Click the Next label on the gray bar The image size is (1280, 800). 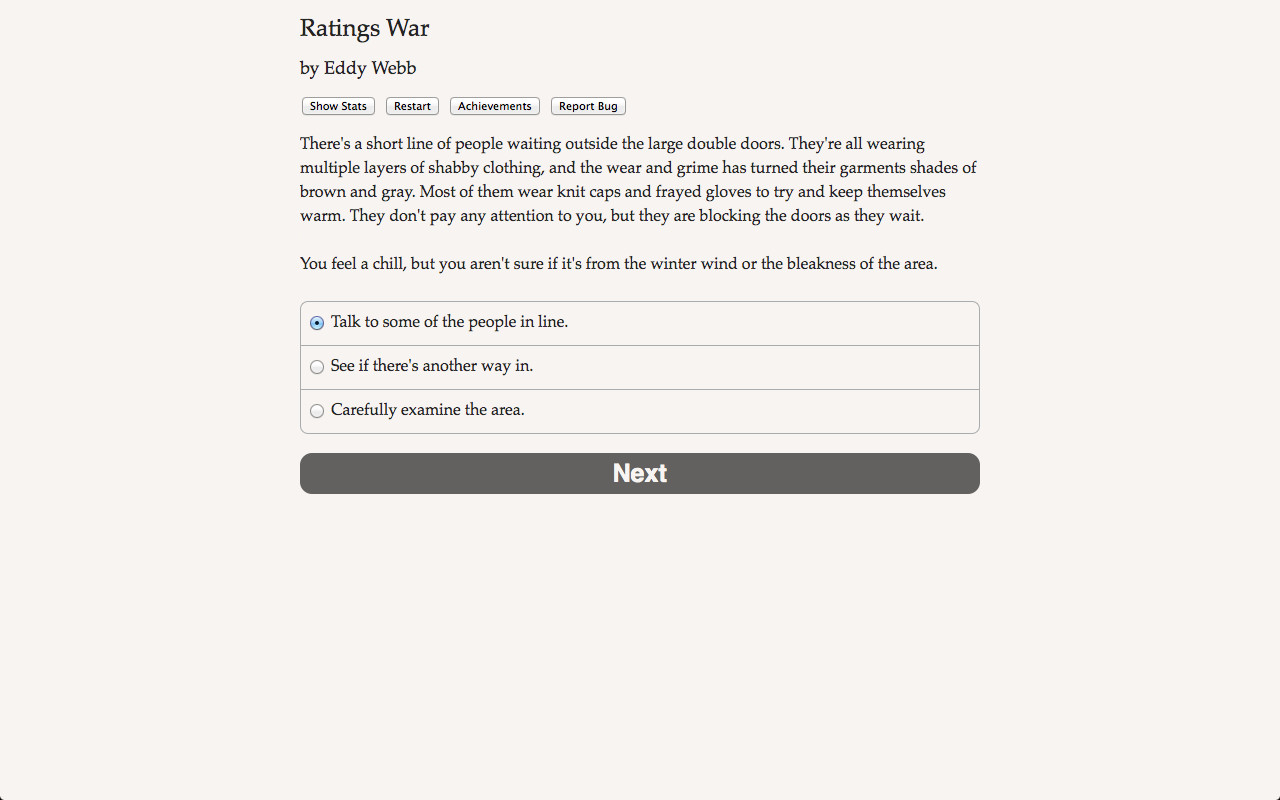[639, 473]
